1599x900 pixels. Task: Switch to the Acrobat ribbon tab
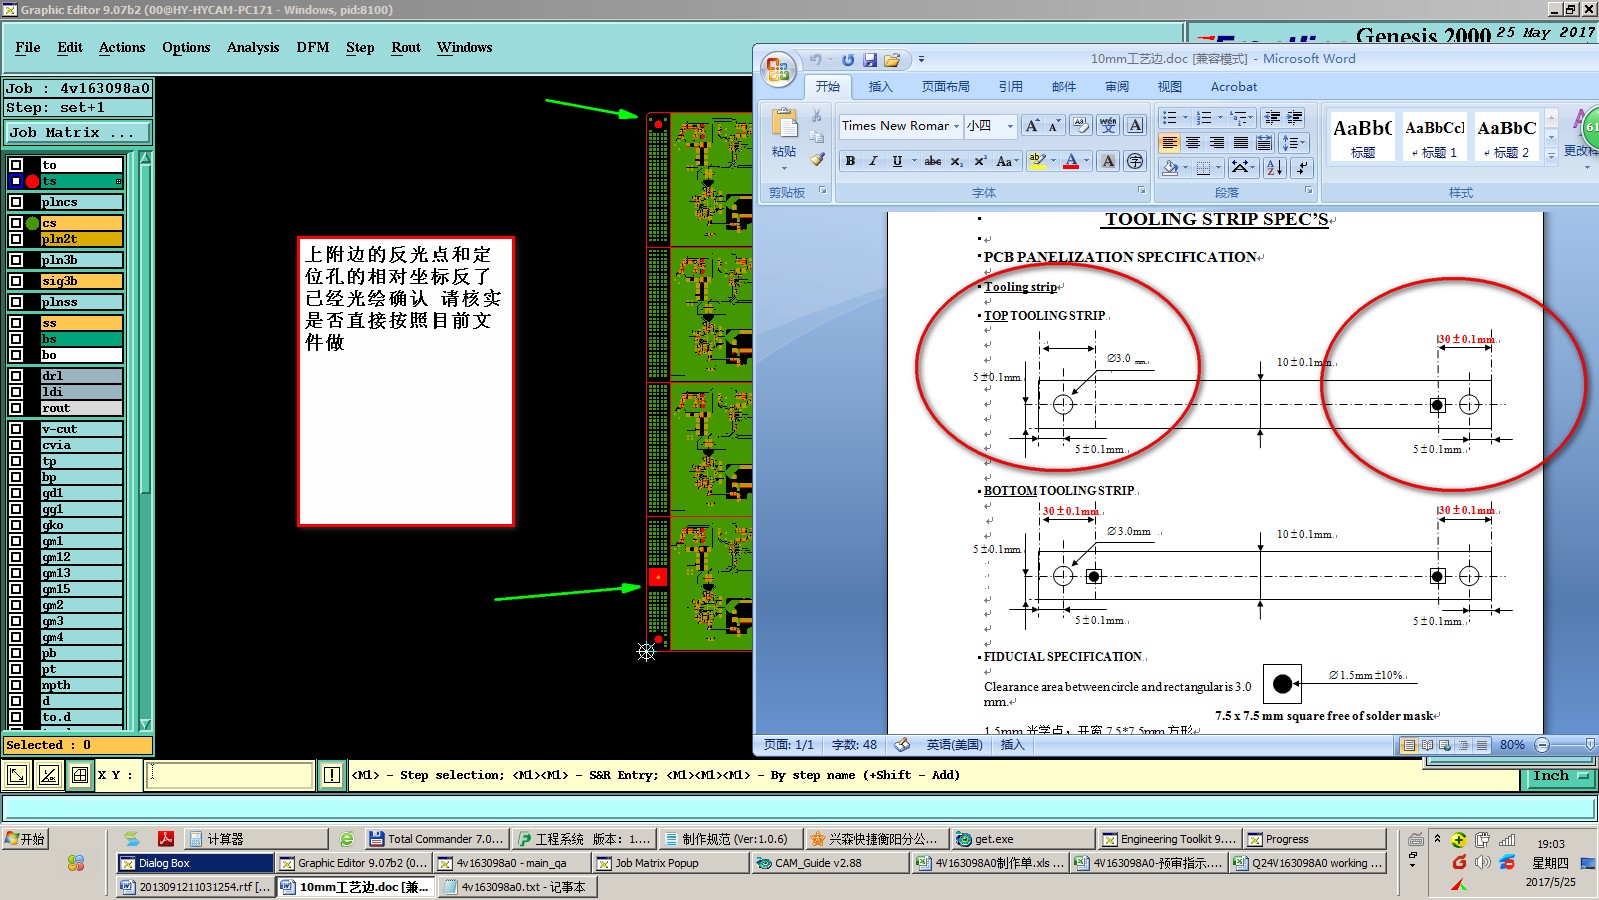[1234, 87]
